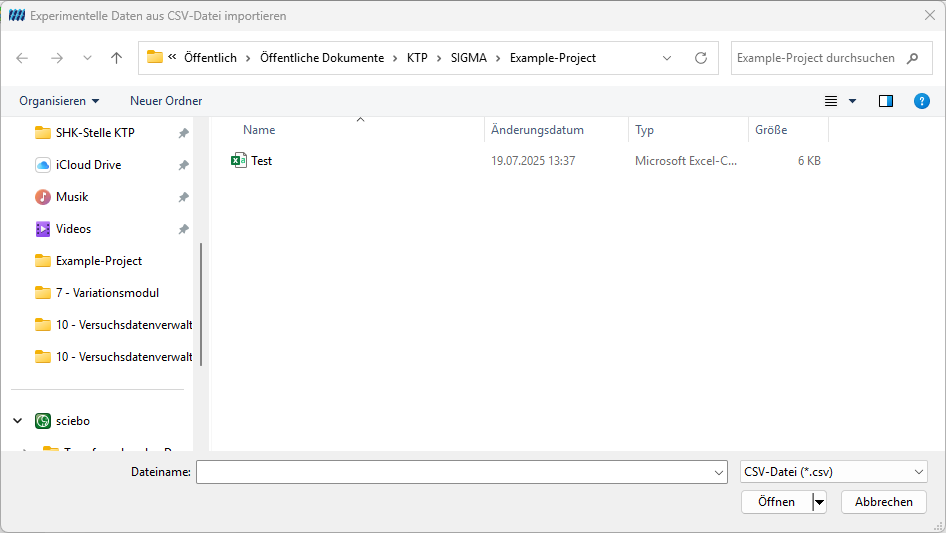The width and height of the screenshot is (946, 533).
Task: Open the Musik folder in sidebar
Action: click(x=72, y=197)
